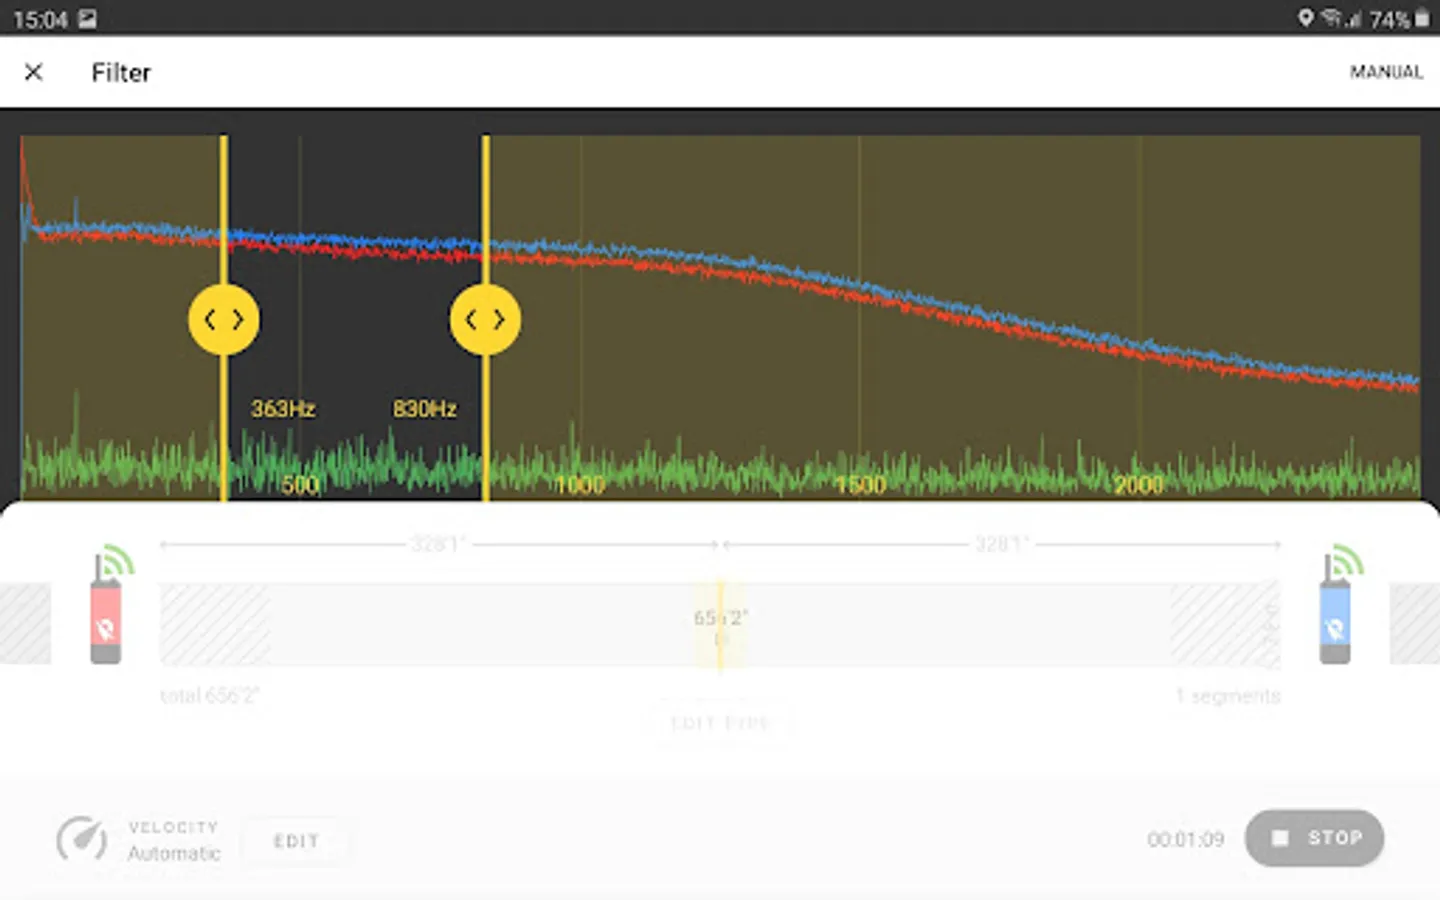Click the velocity speedometer gauge icon
Viewport: 1440px width, 900px height.
click(84, 839)
